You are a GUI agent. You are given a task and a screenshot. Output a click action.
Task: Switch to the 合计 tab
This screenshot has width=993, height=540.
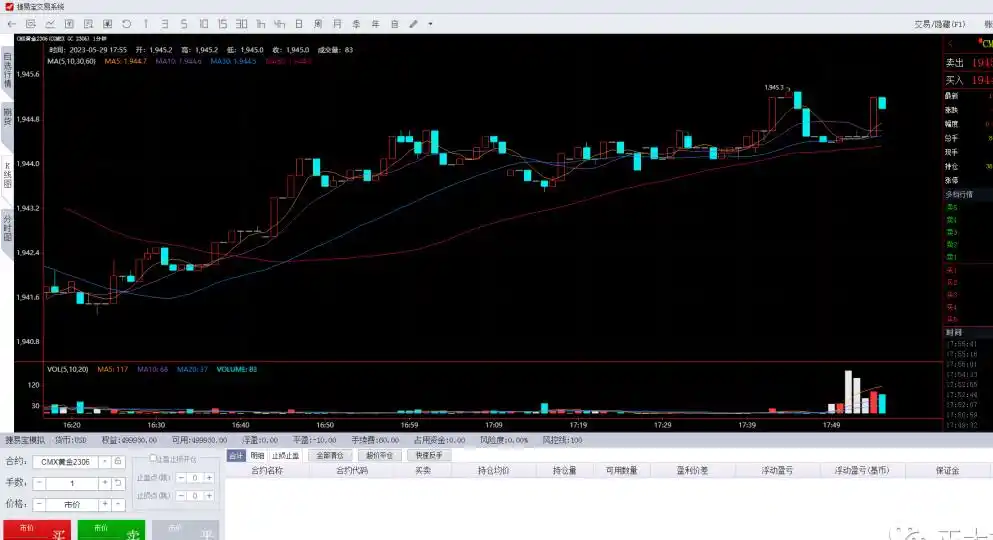236,456
